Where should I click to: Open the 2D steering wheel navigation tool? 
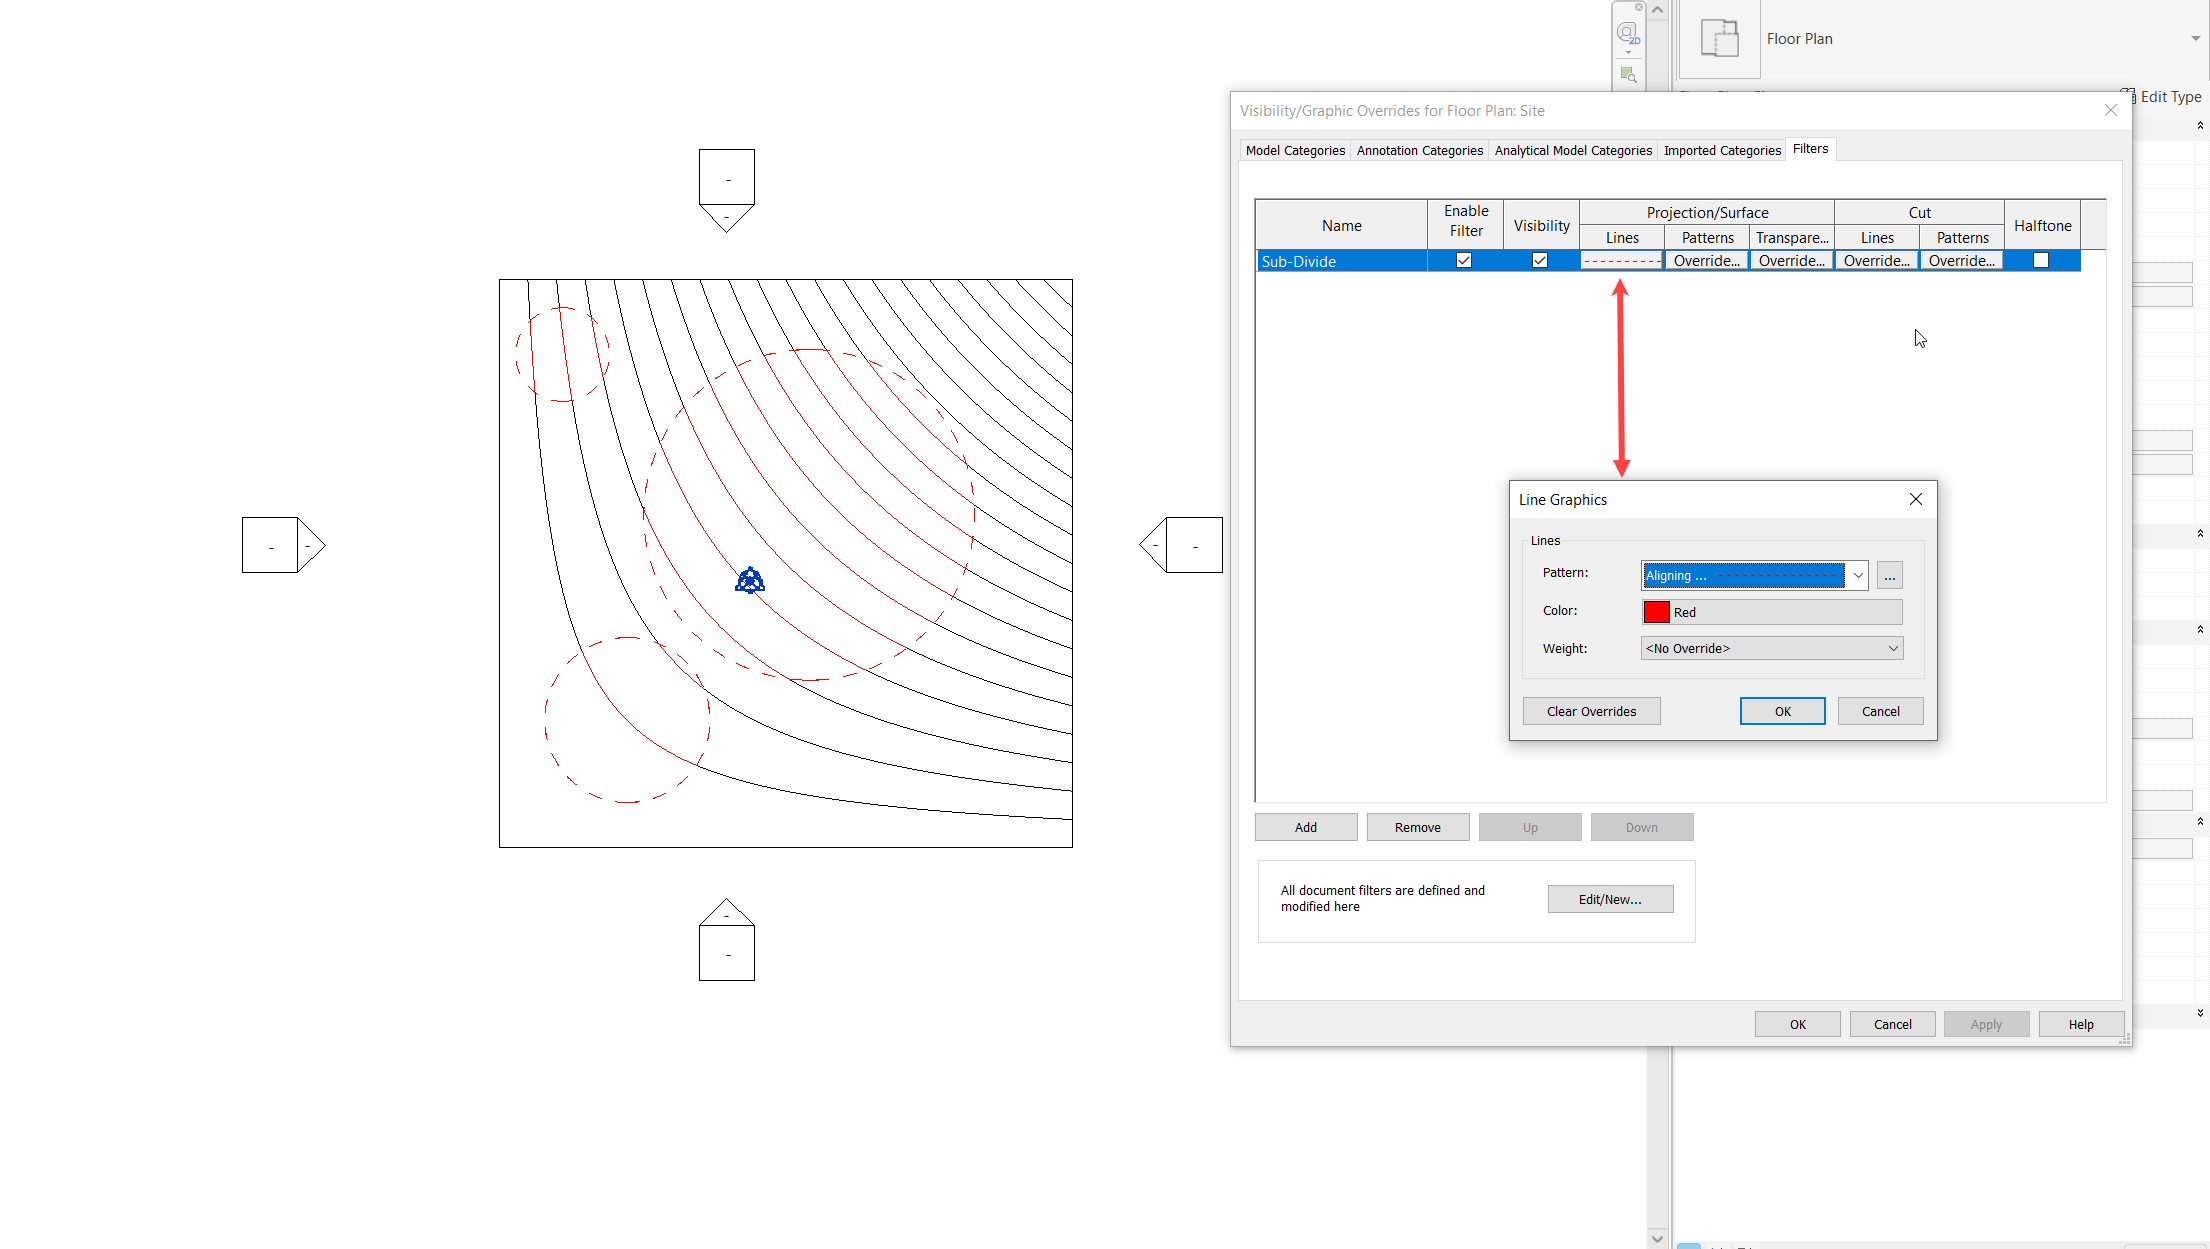click(1627, 35)
